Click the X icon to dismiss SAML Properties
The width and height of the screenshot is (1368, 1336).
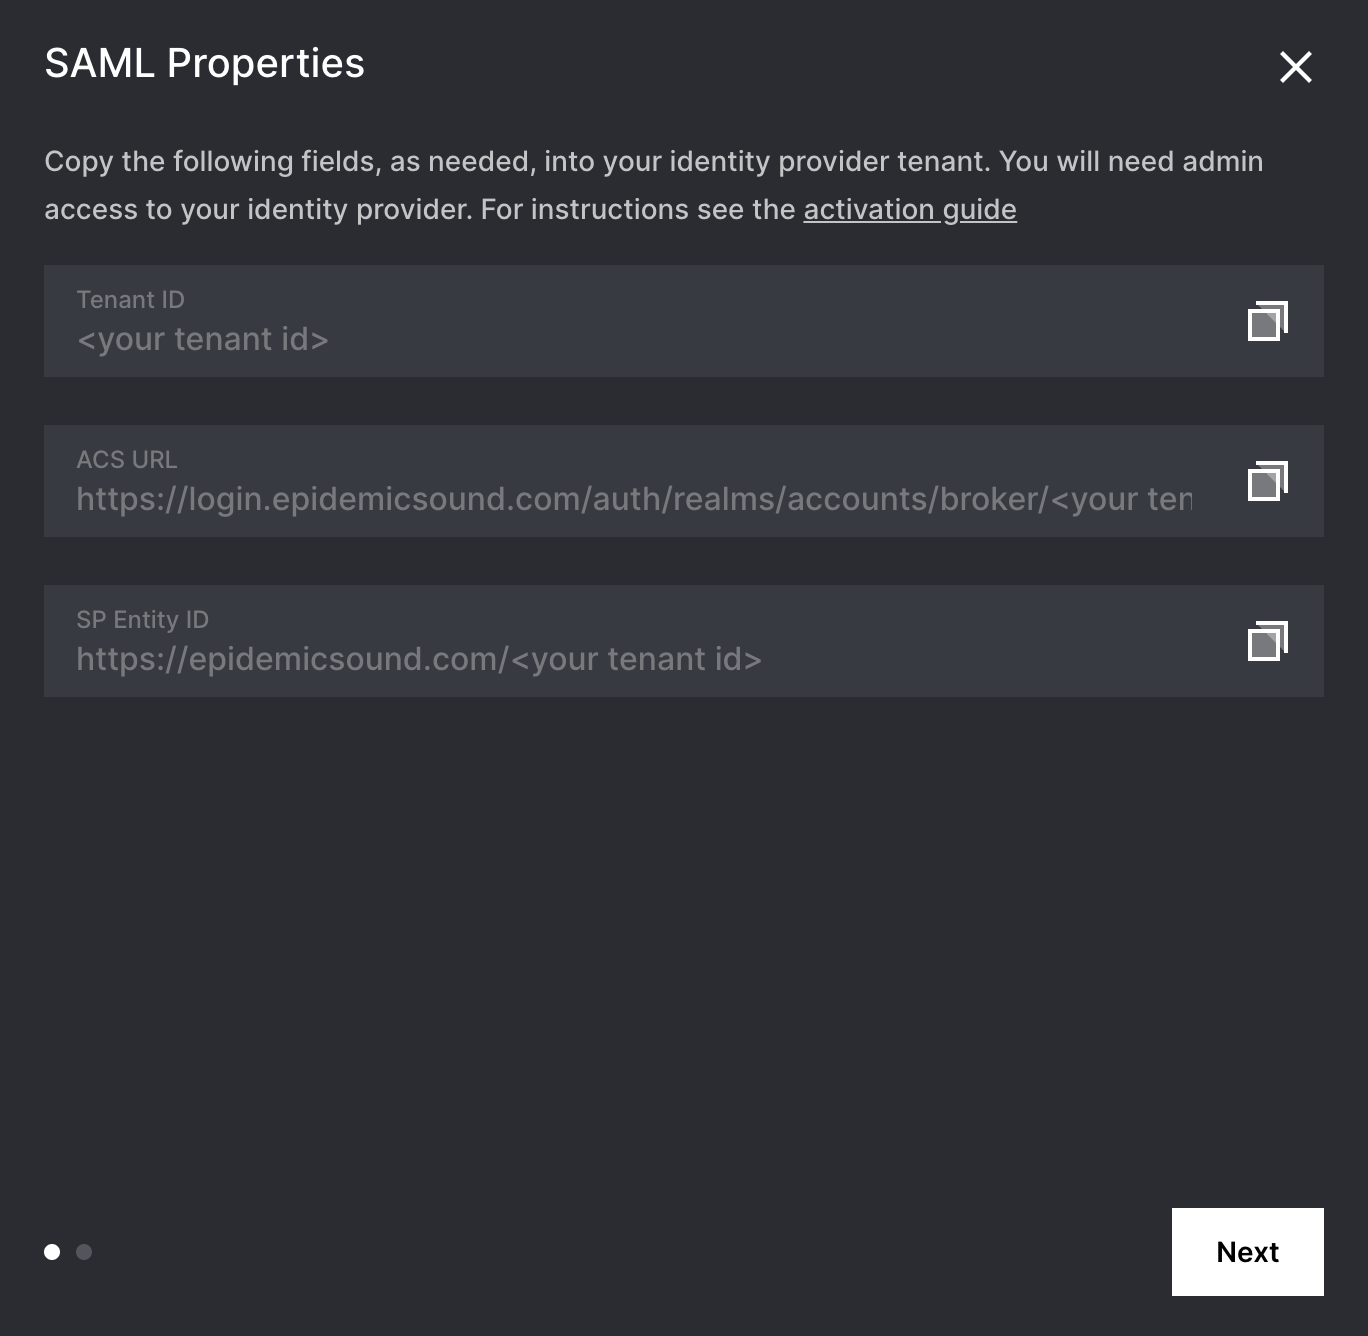click(x=1296, y=67)
